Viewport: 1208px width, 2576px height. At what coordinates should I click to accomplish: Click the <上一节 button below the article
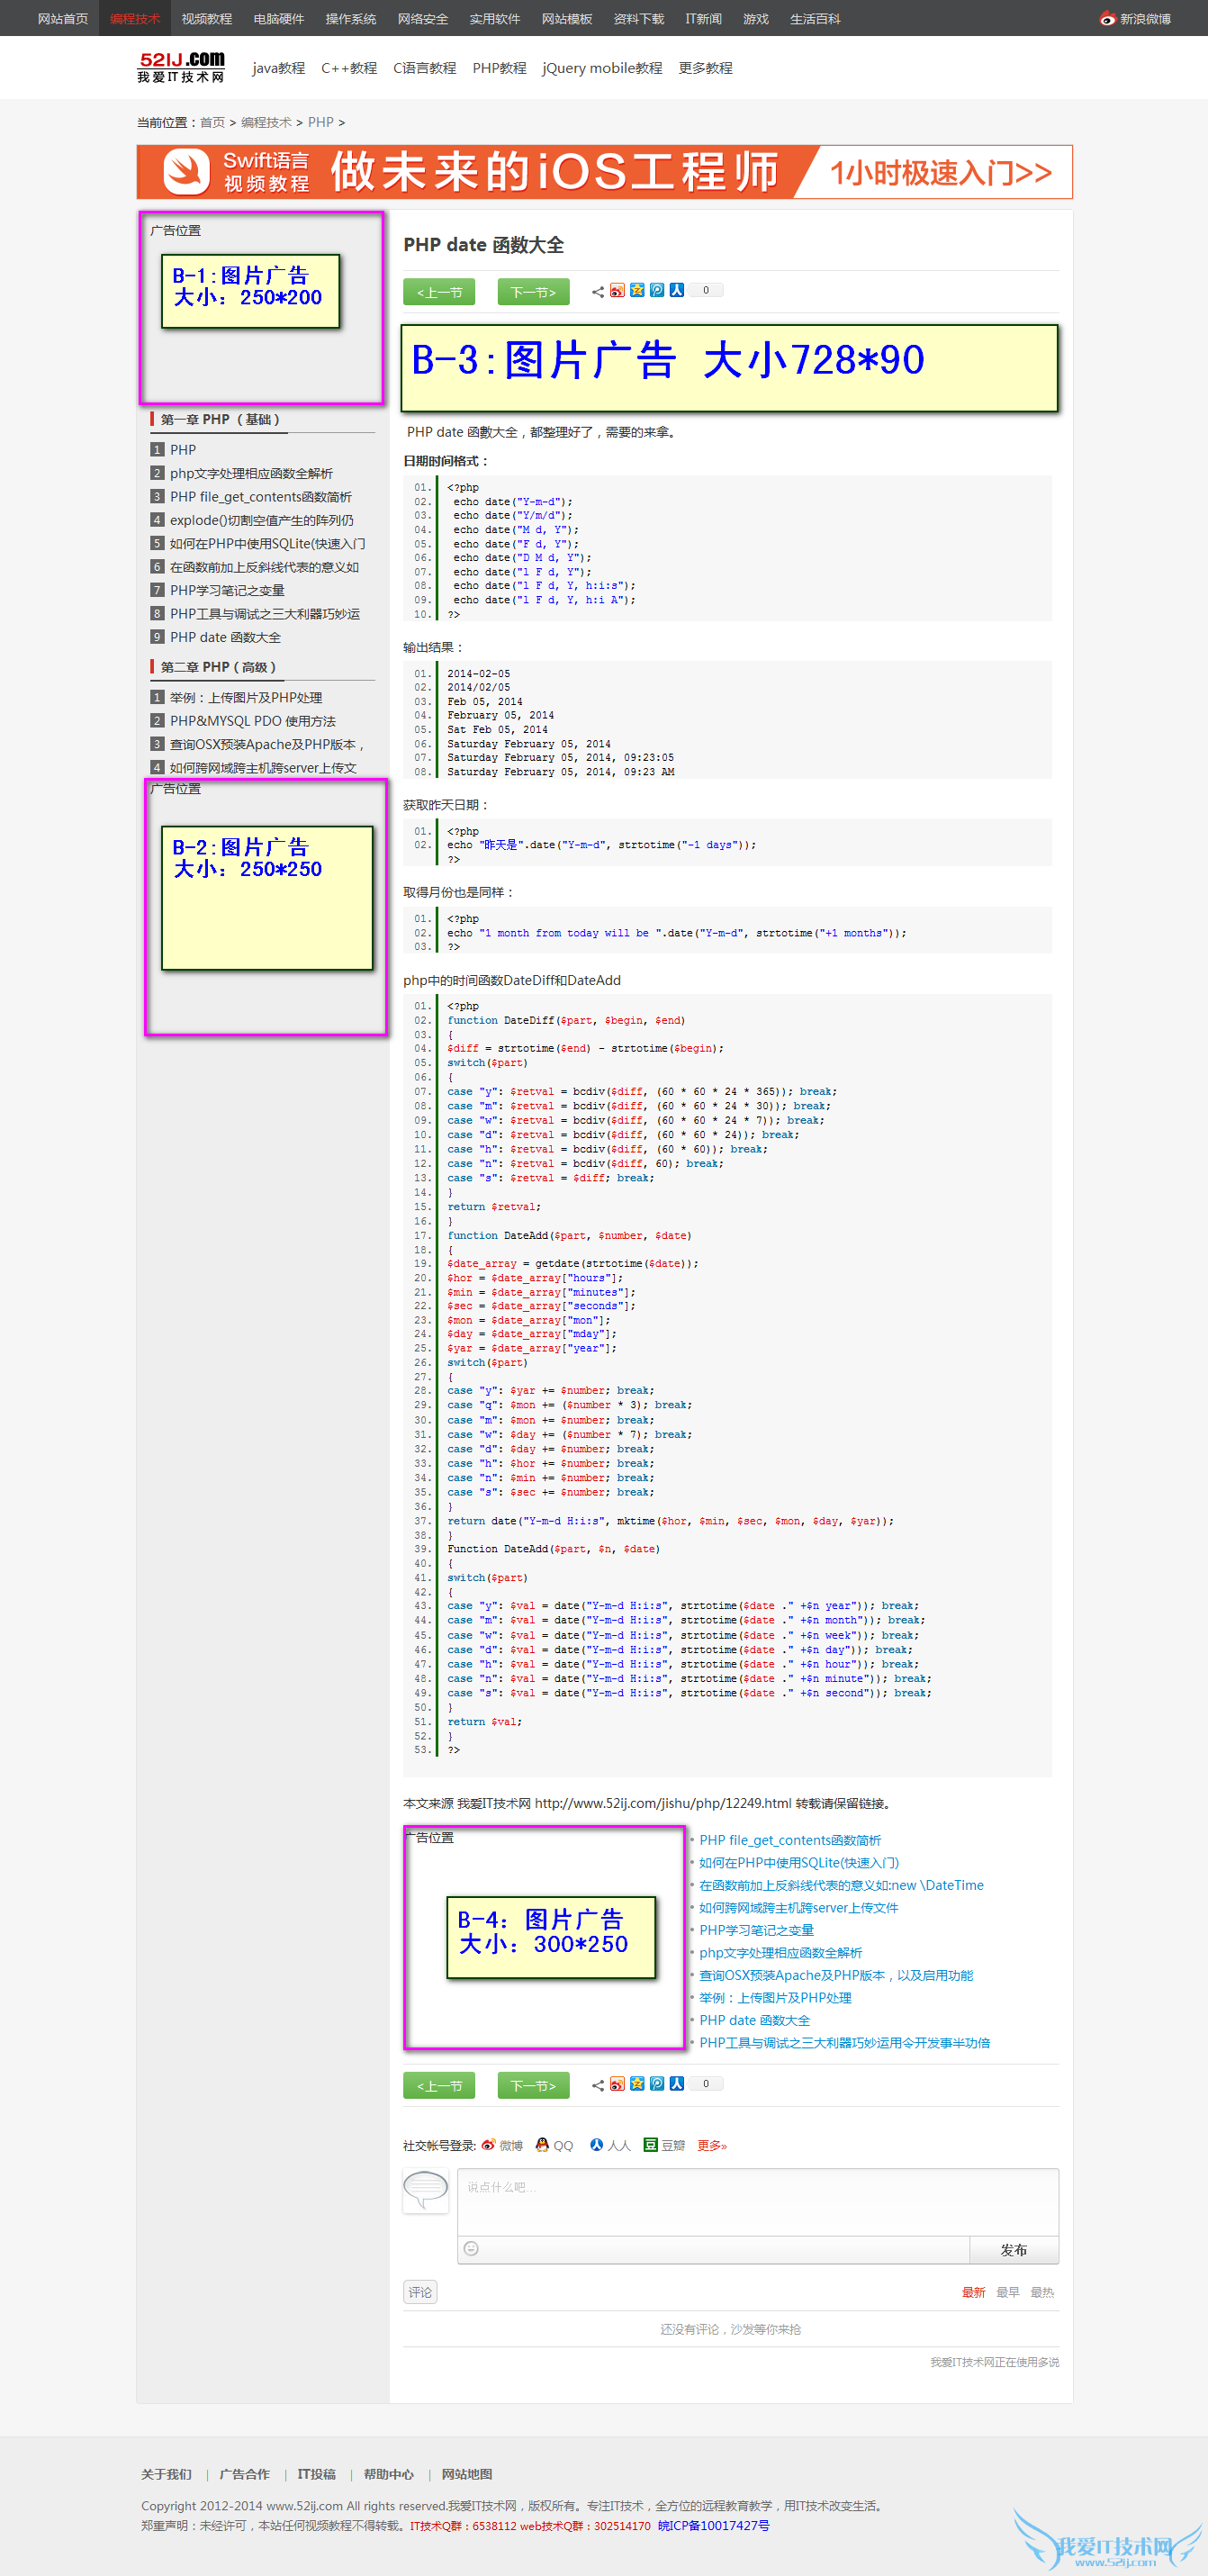pyautogui.click(x=439, y=2085)
